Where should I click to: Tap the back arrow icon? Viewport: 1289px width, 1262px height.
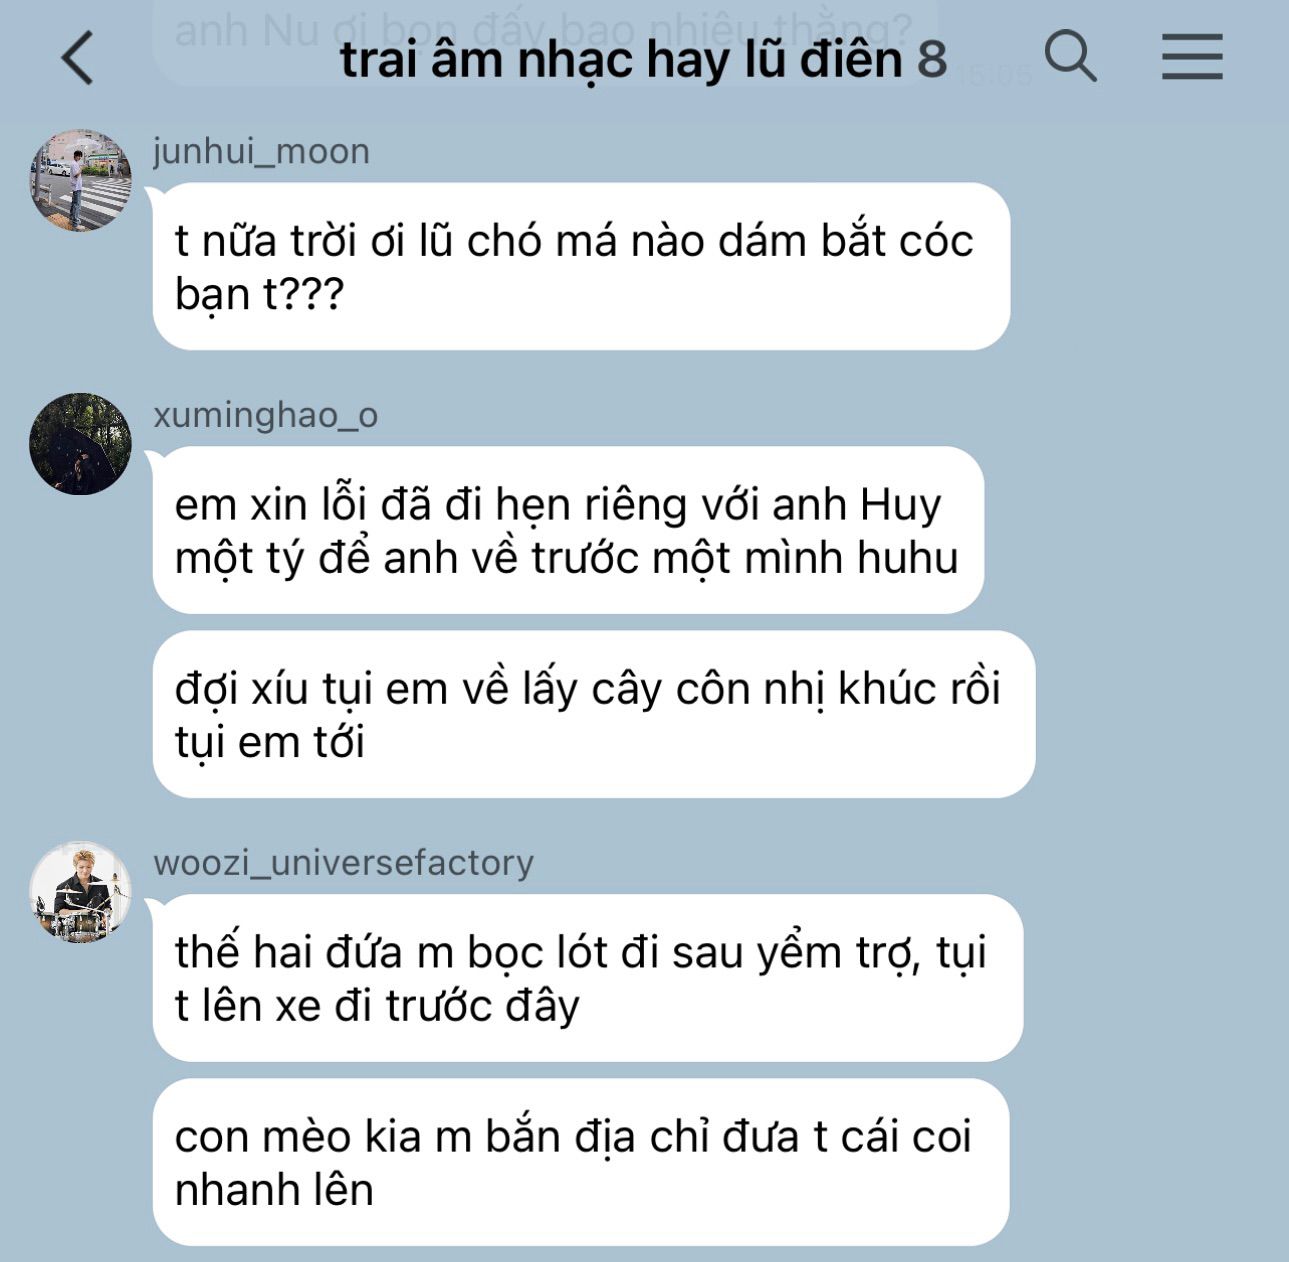[x=78, y=58]
